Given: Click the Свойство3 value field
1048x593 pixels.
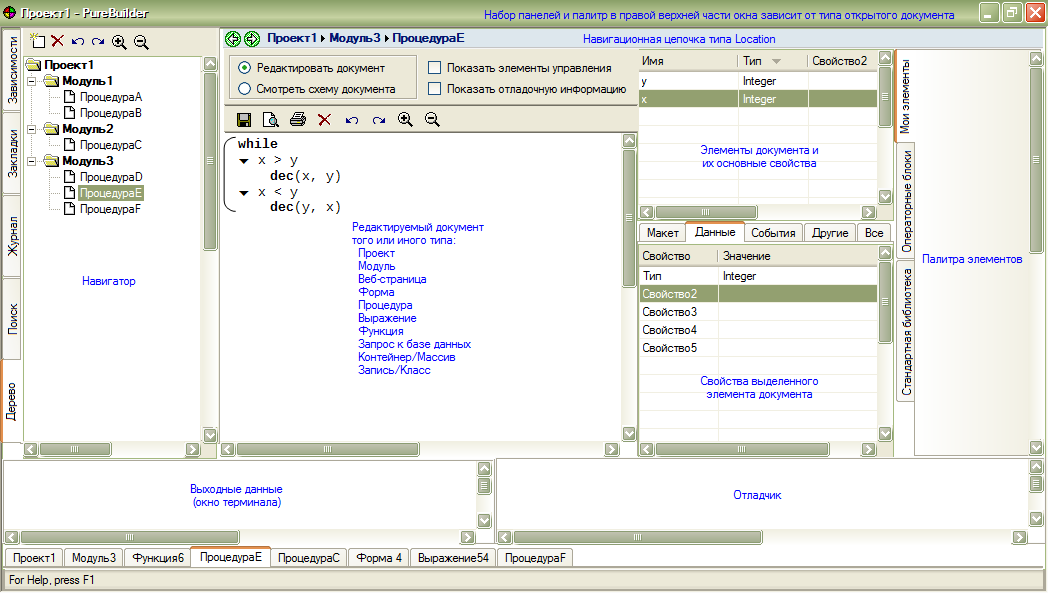Looking at the screenshot, I should tap(796, 312).
